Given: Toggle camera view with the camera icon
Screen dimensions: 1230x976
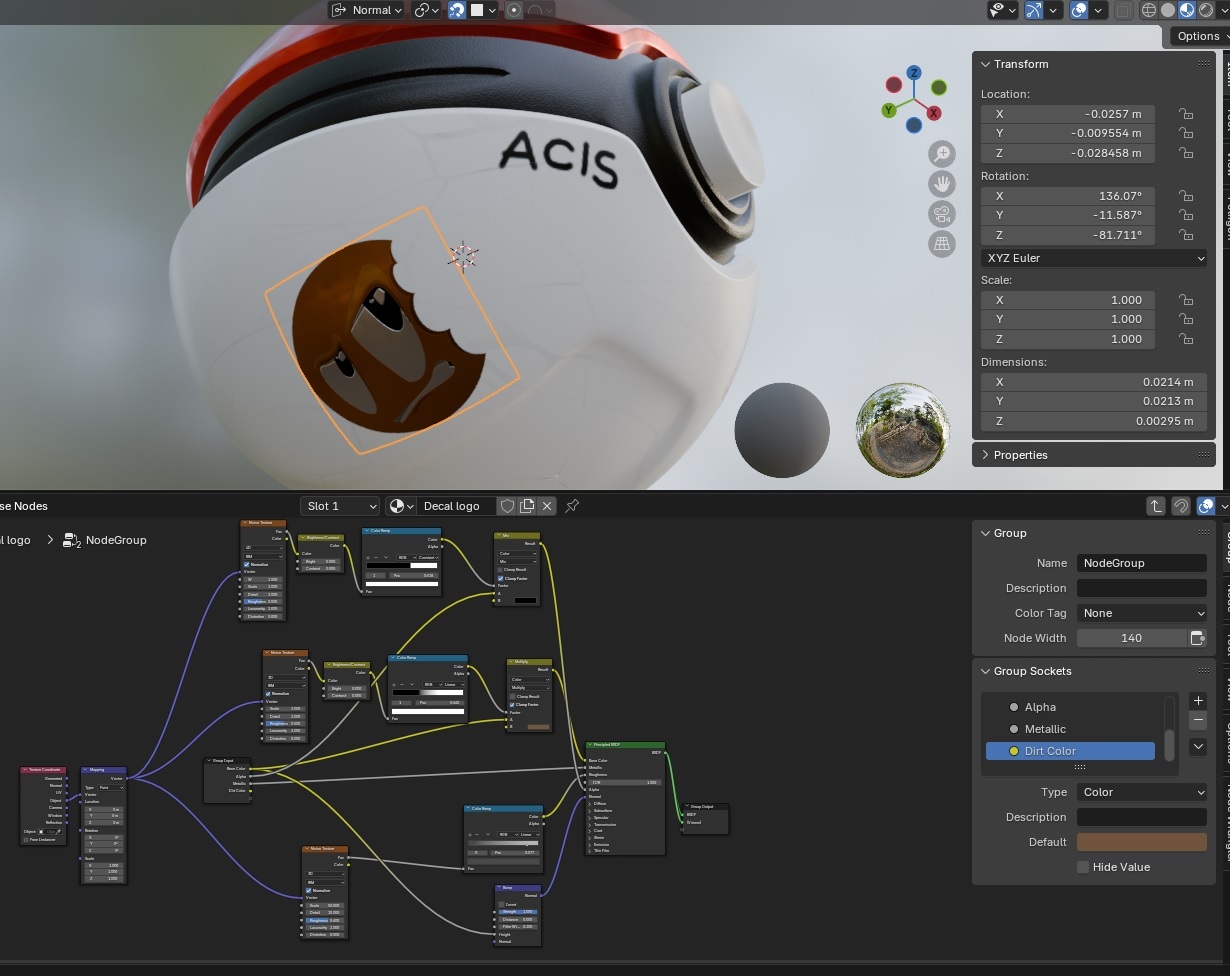Looking at the screenshot, I should [941, 213].
